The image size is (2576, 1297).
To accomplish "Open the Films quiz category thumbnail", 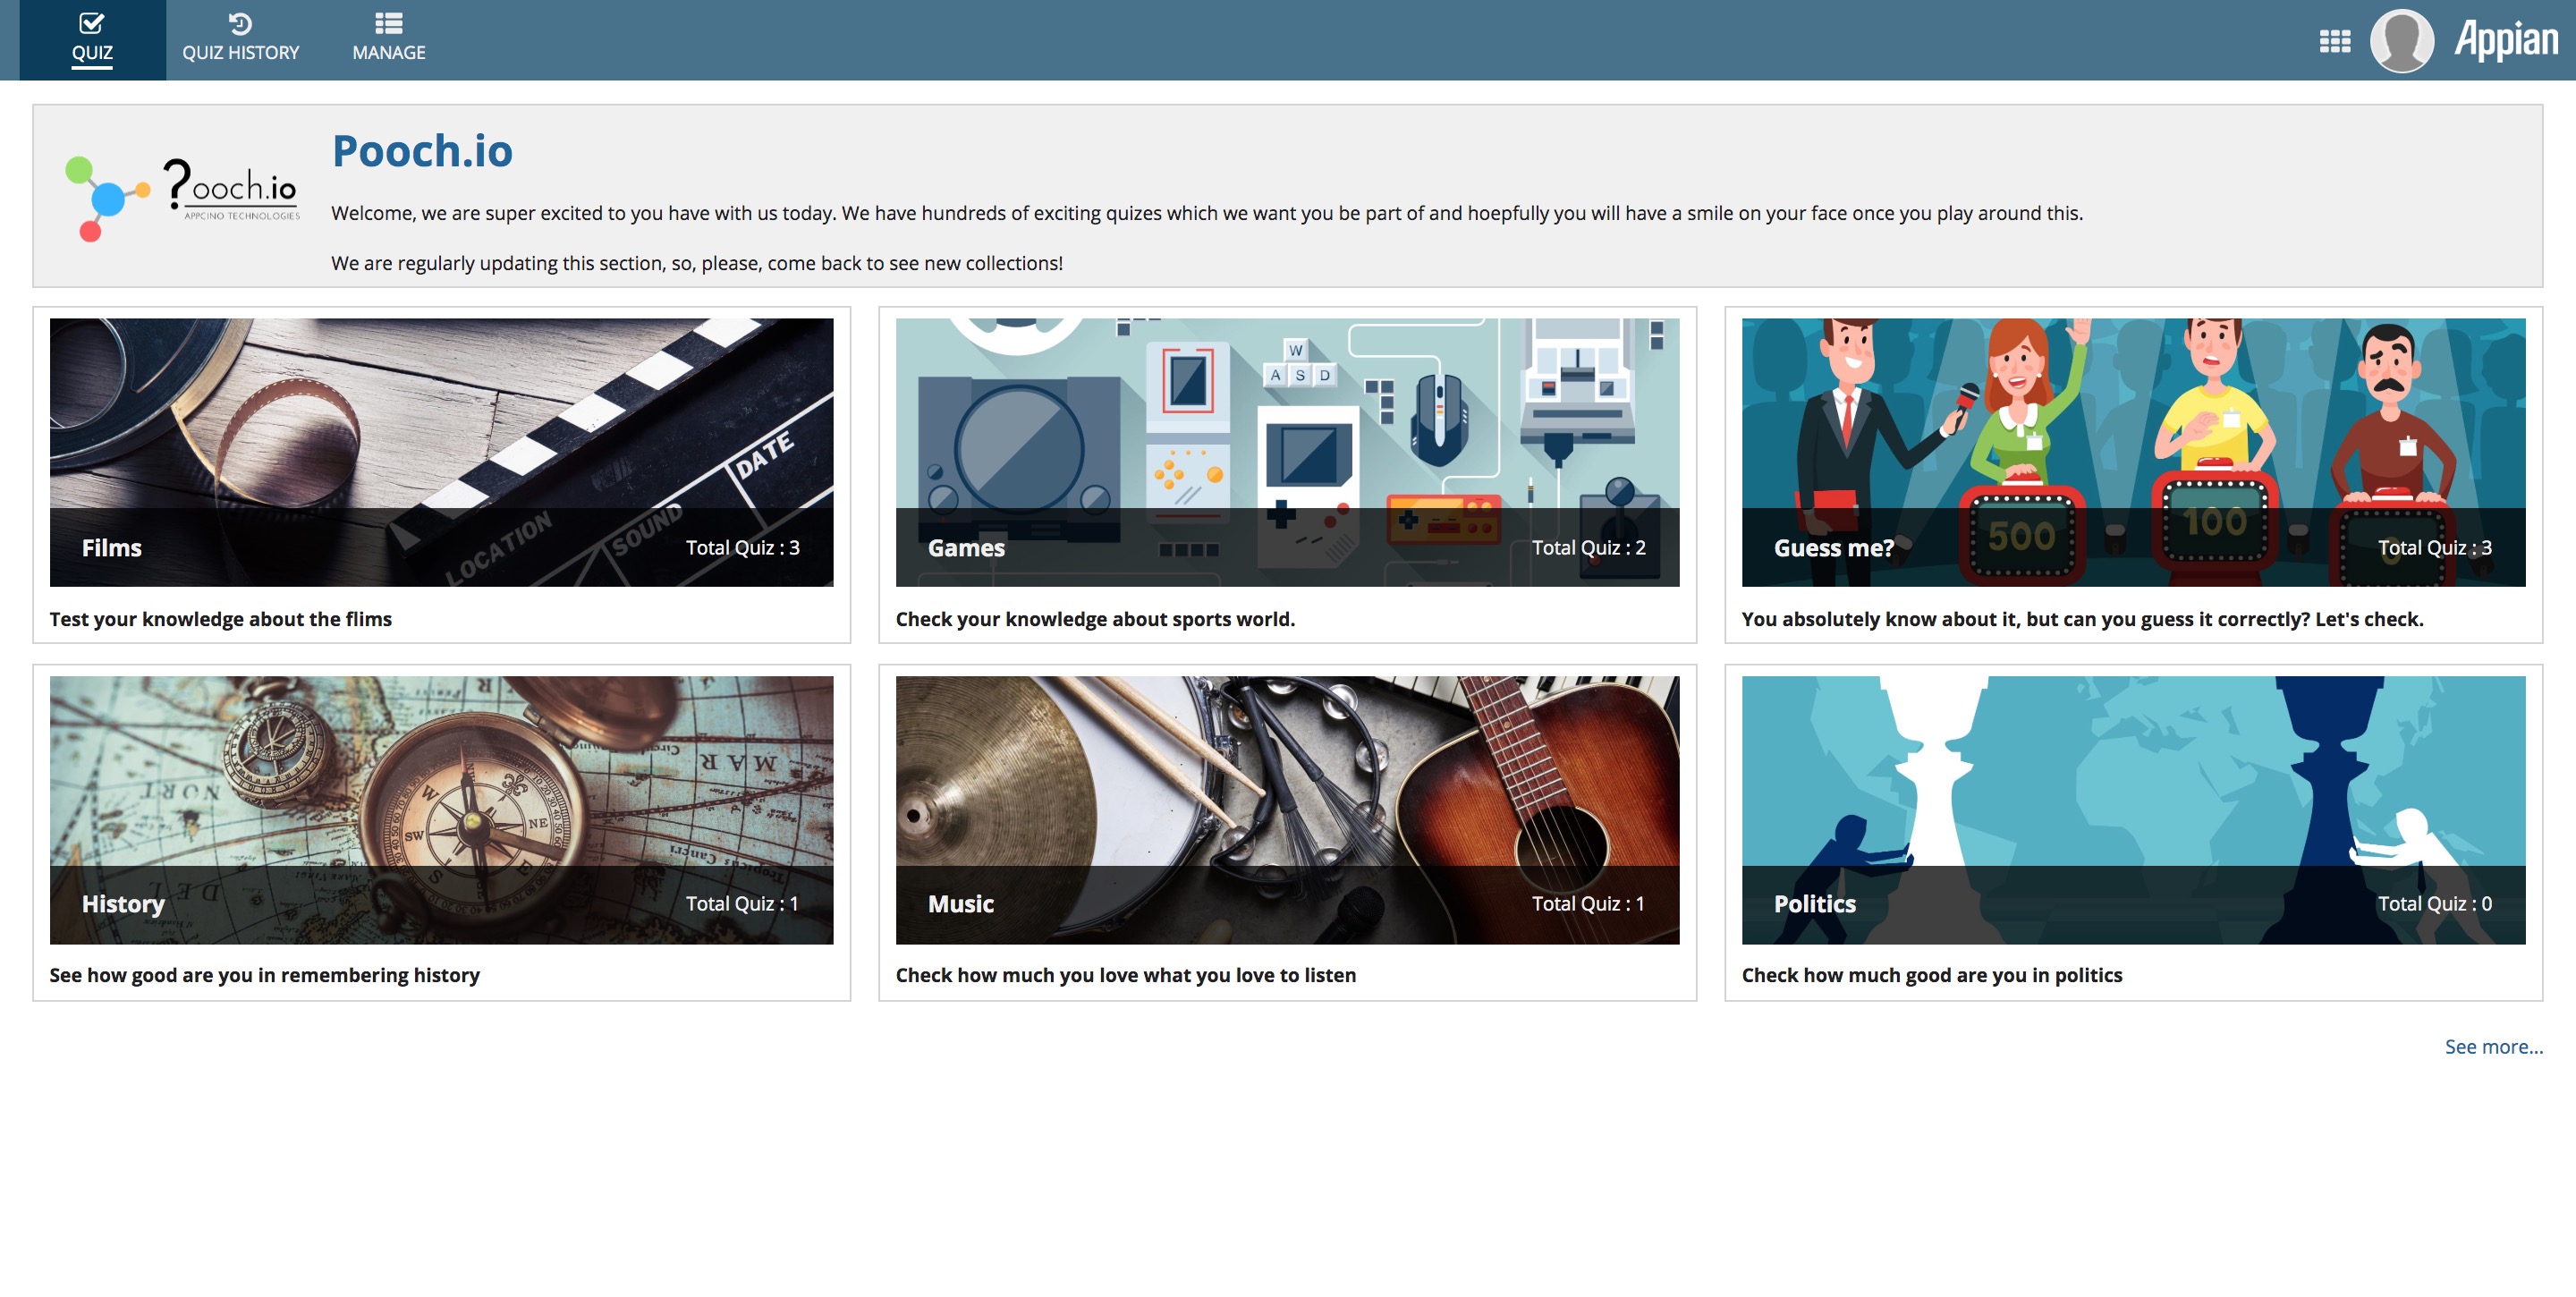I will point(441,420).
